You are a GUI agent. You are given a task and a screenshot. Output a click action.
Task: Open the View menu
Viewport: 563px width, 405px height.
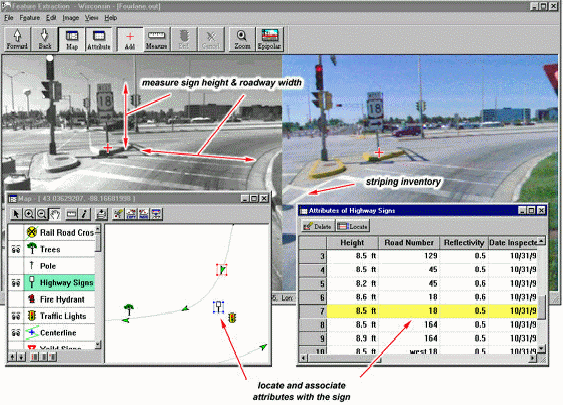pos(91,18)
